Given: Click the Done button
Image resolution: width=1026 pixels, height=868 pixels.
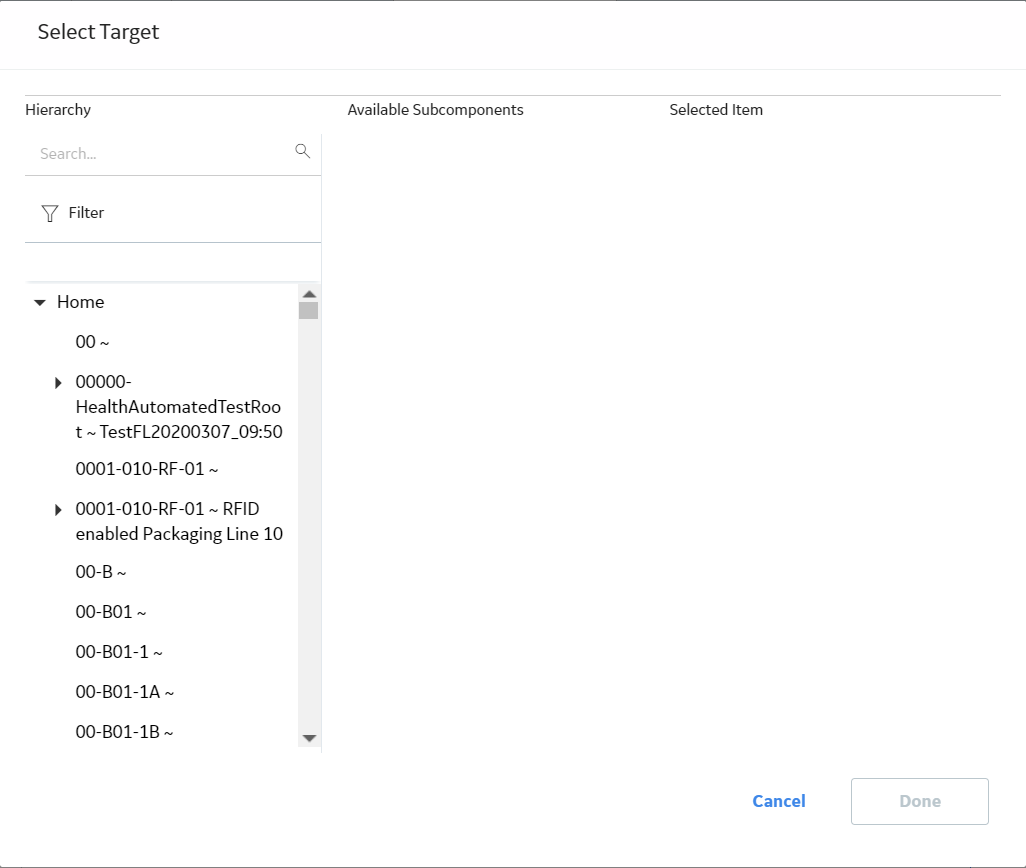Looking at the screenshot, I should [919, 801].
